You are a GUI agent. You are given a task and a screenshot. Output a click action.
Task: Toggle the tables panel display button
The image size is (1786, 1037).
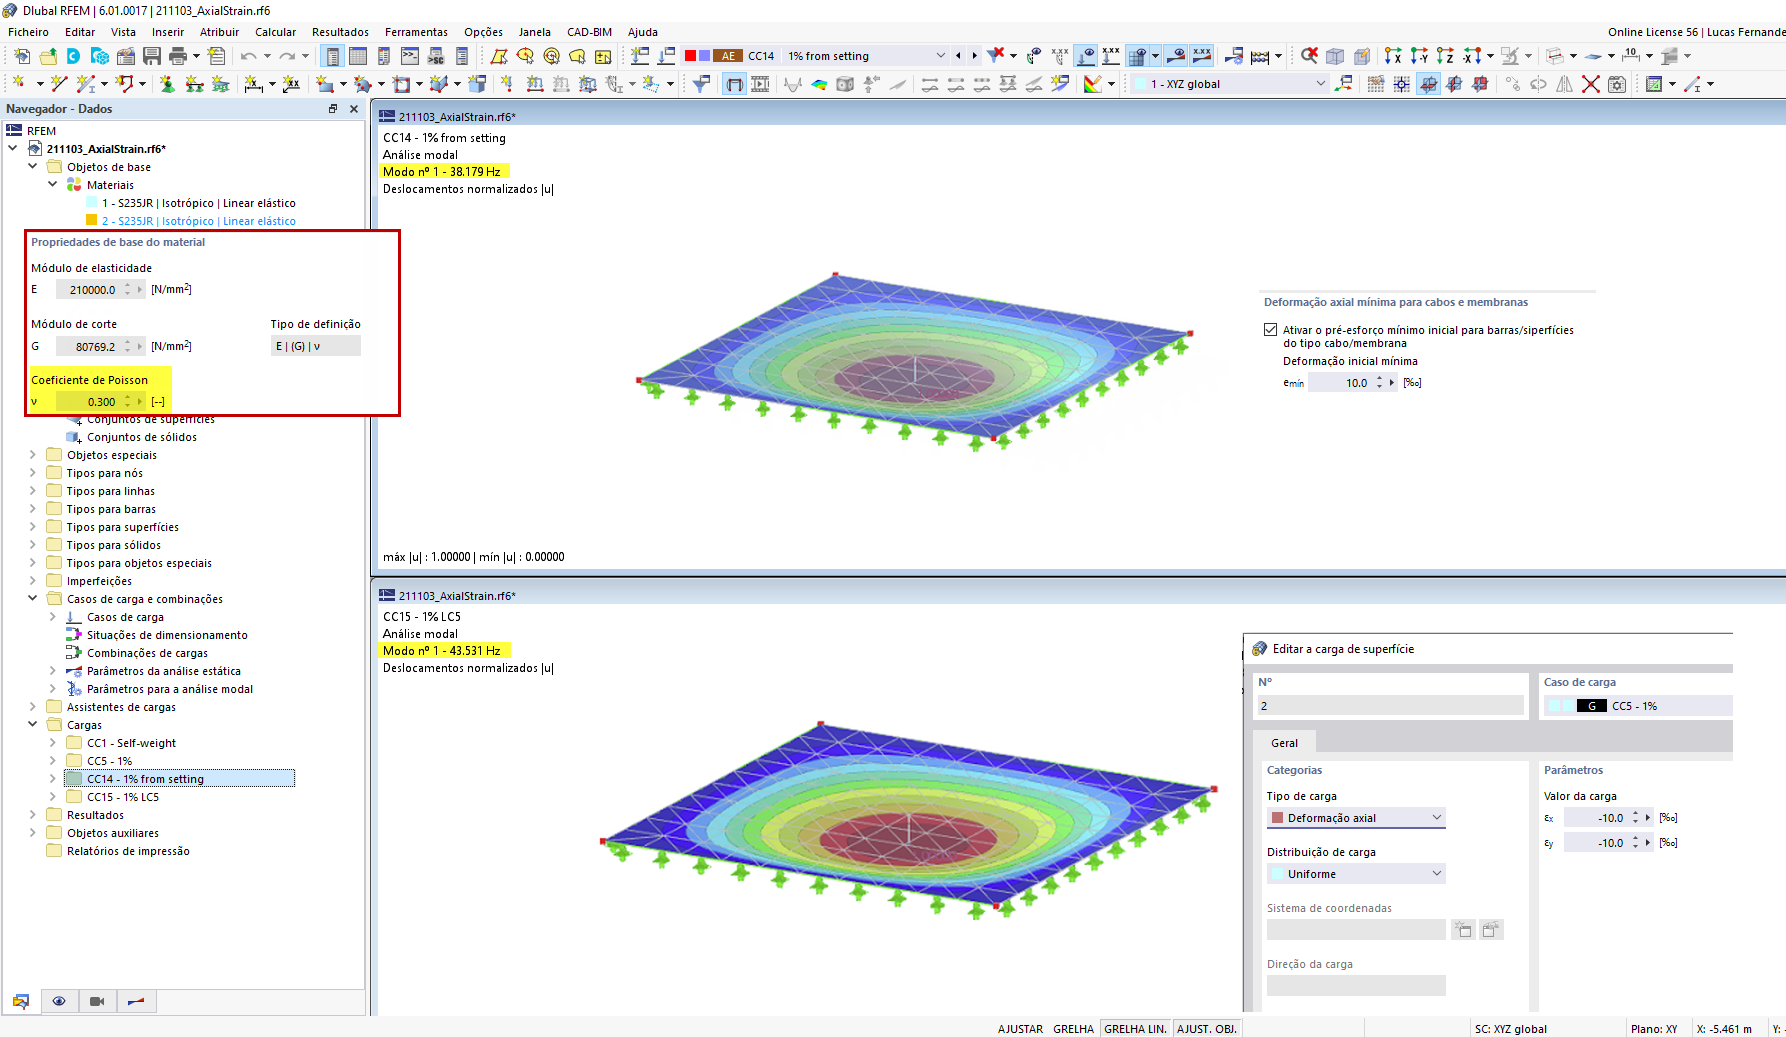click(358, 56)
